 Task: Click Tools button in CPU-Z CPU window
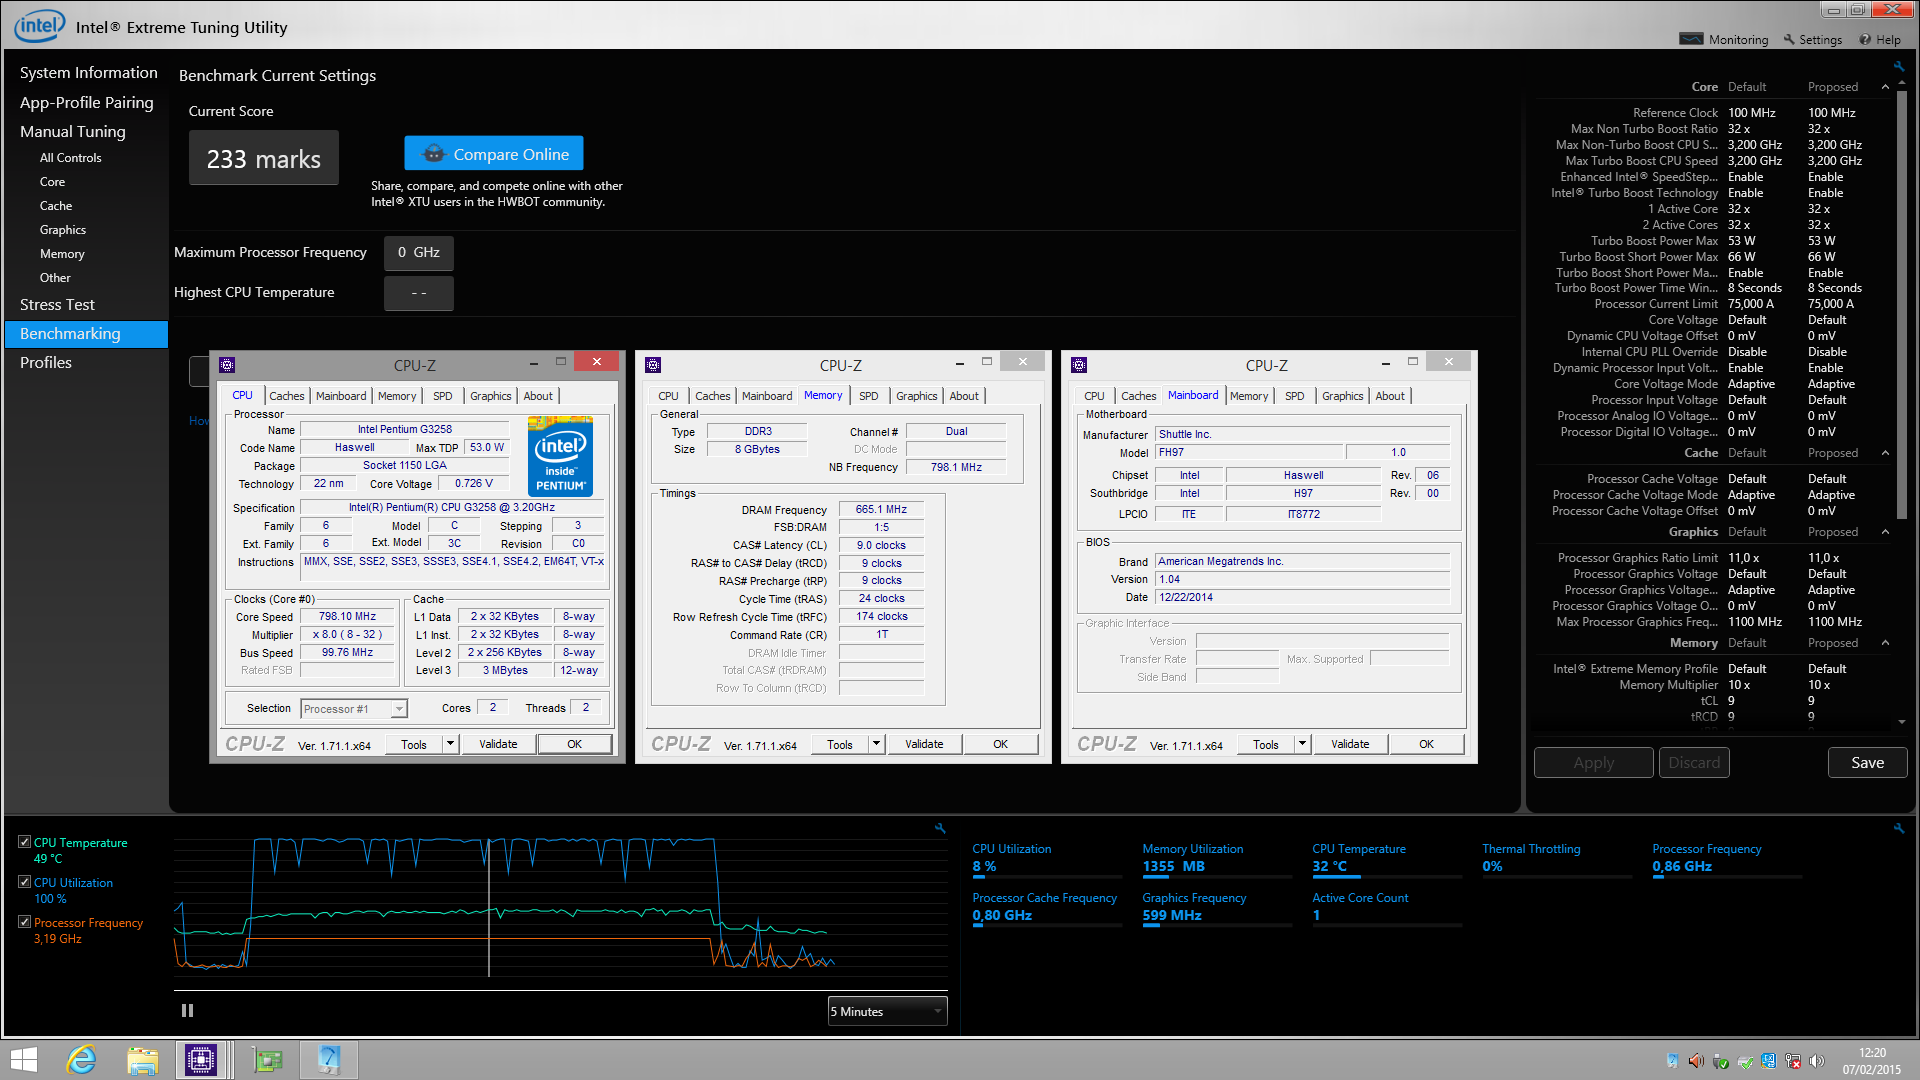(x=414, y=743)
